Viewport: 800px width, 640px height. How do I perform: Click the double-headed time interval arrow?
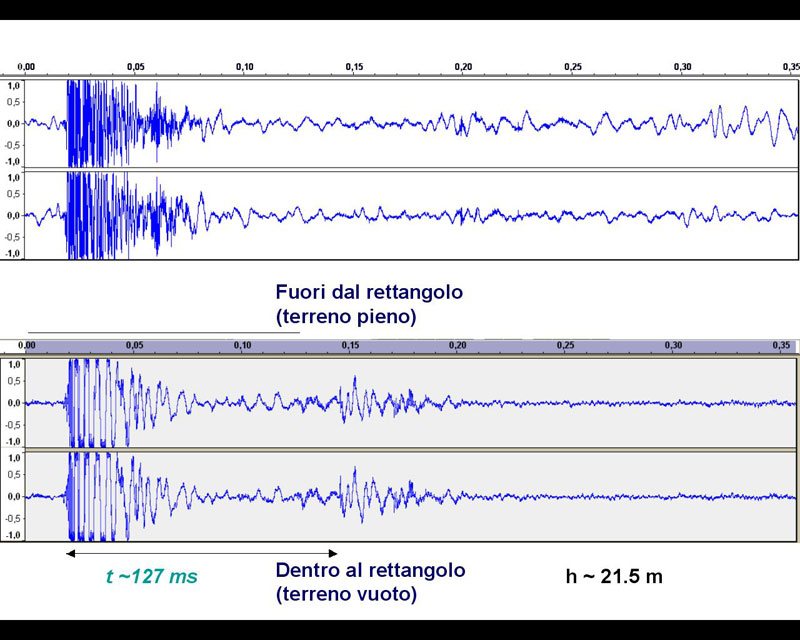[x=202, y=553]
